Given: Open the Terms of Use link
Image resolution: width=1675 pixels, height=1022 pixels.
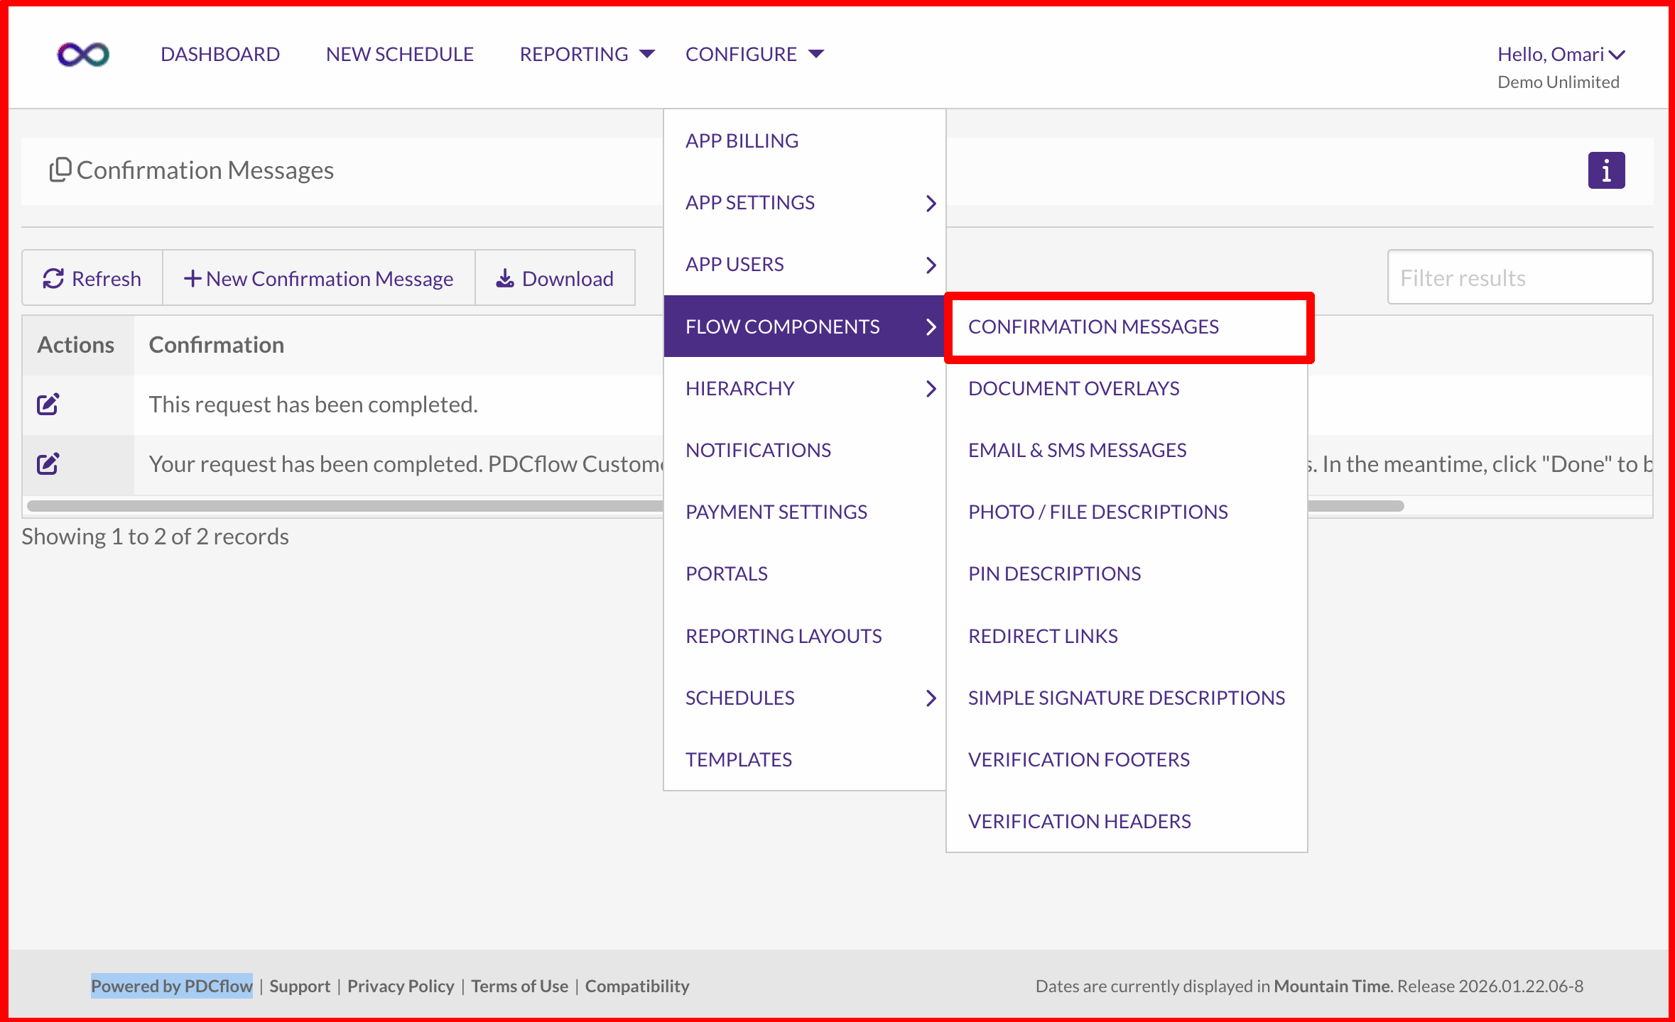Looking at the screenshot, I should tap(519, 986).
